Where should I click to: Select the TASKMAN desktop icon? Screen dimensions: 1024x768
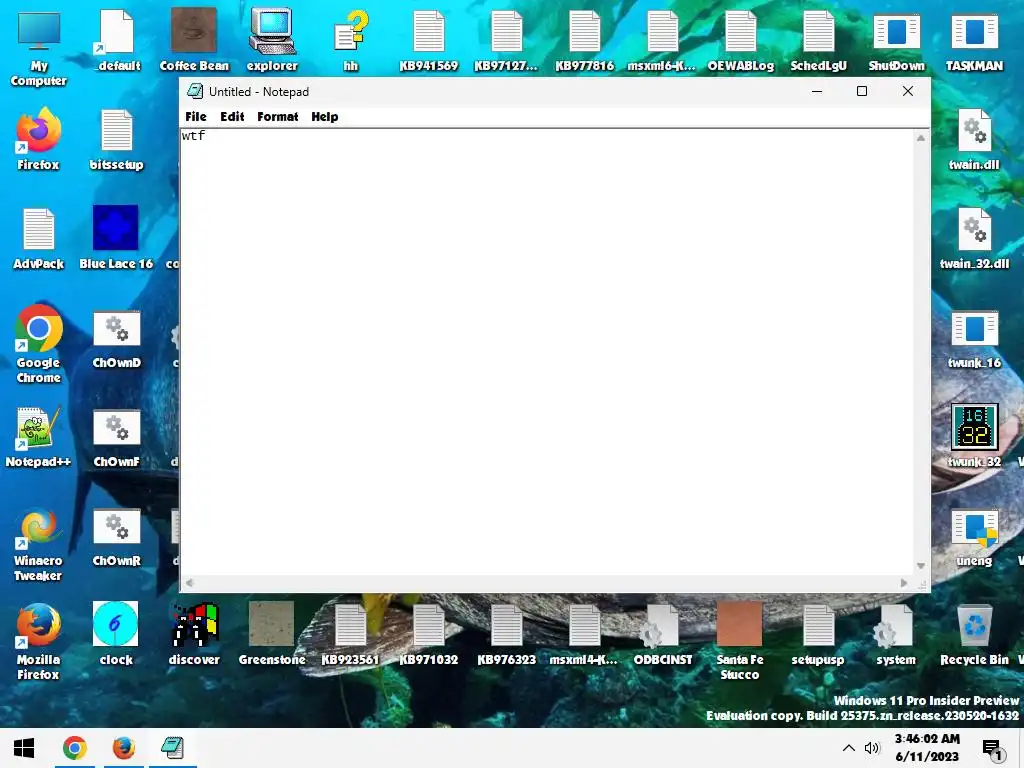coord(974,40)
